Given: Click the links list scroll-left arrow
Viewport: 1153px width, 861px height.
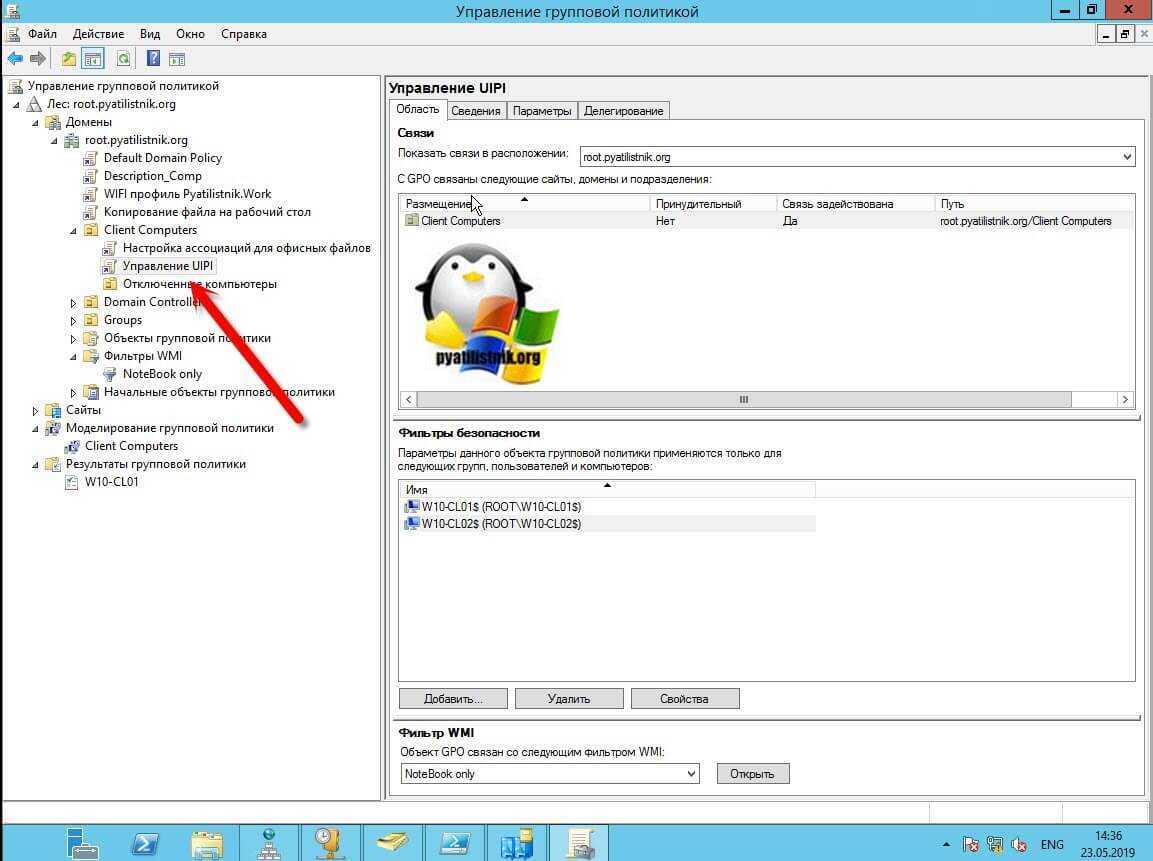Looking at the screenshot, I should click(x=408, y=399).
